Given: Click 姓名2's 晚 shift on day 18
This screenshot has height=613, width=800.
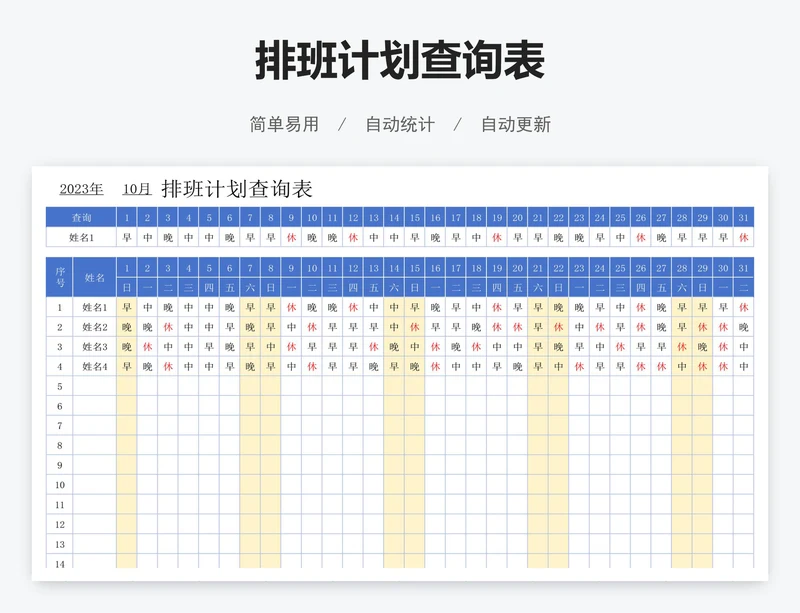Looking at the screenshot, I should pyautogui.click(x=477, y=327).
